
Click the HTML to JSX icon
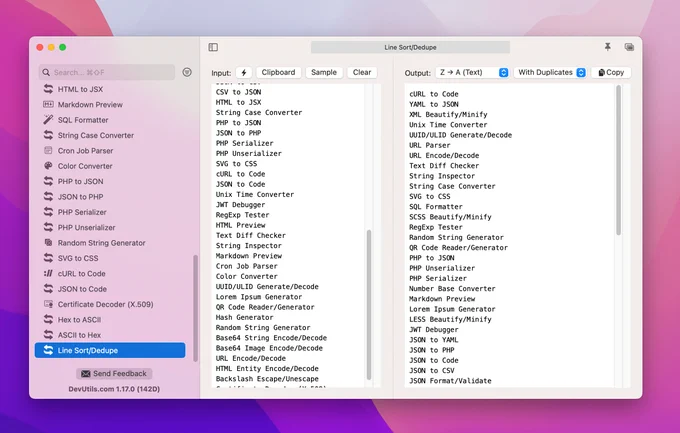click(x=48, y=89)
